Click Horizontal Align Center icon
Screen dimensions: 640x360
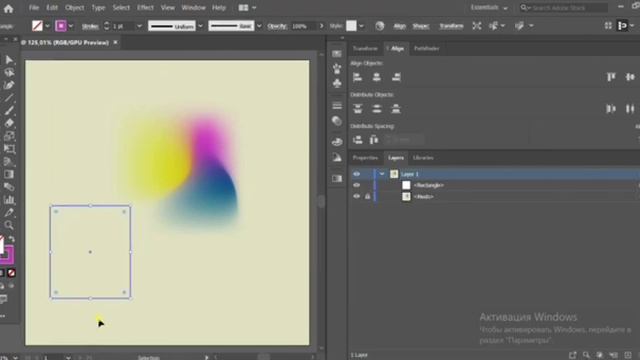377,77
